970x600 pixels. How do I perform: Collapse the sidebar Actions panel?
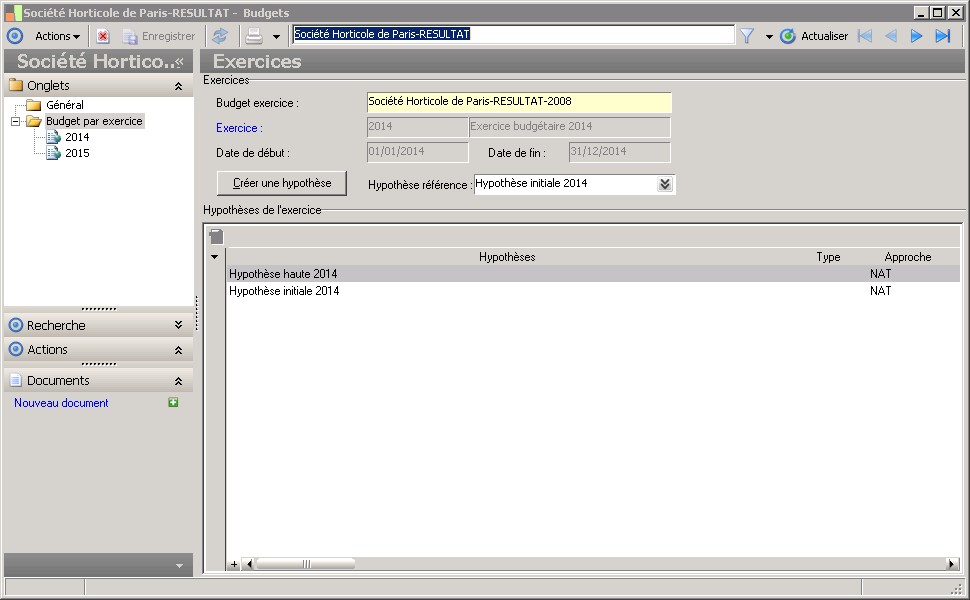pos(178,350)
